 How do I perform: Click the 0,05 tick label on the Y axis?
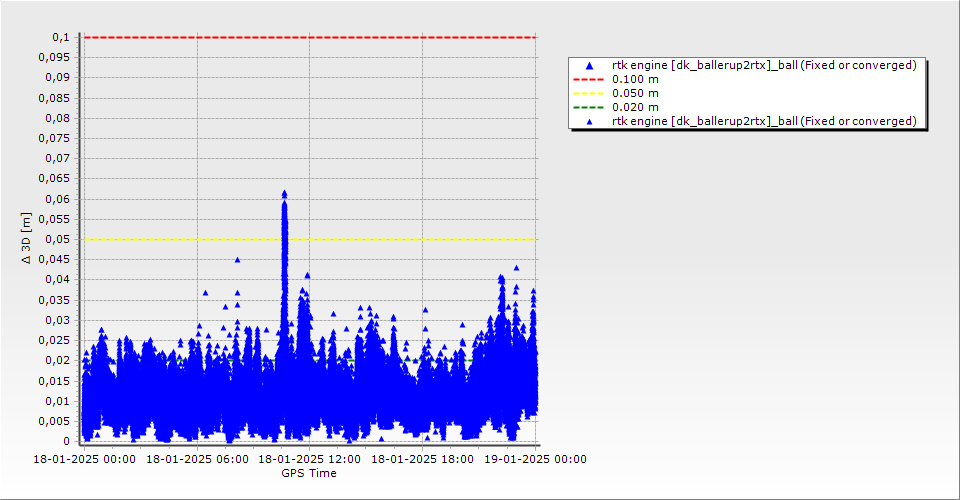[58, 239]
